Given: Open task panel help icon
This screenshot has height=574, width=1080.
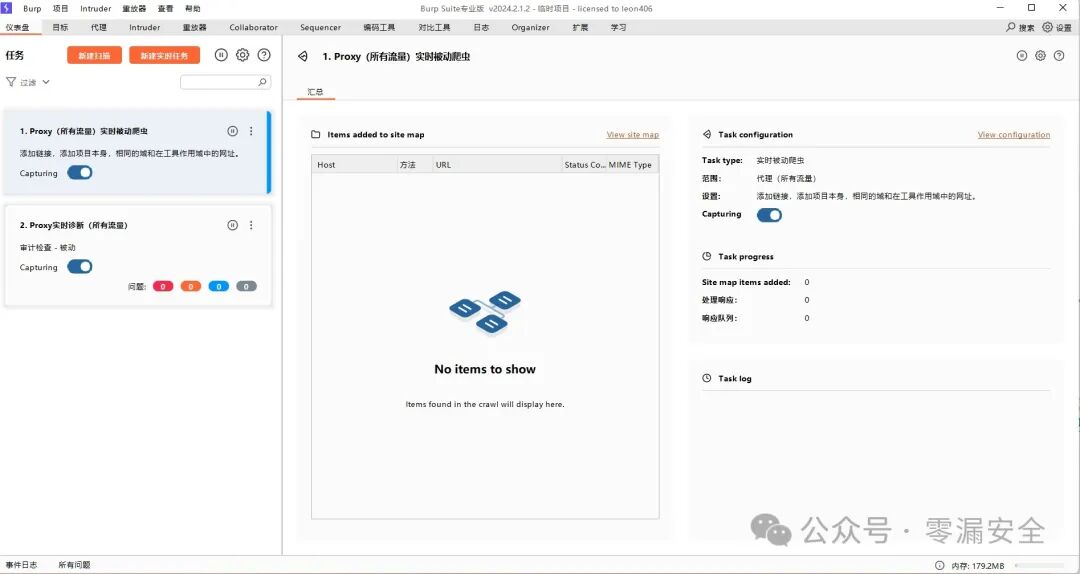Looking at the screenshot, I should (x=264, y=55).
